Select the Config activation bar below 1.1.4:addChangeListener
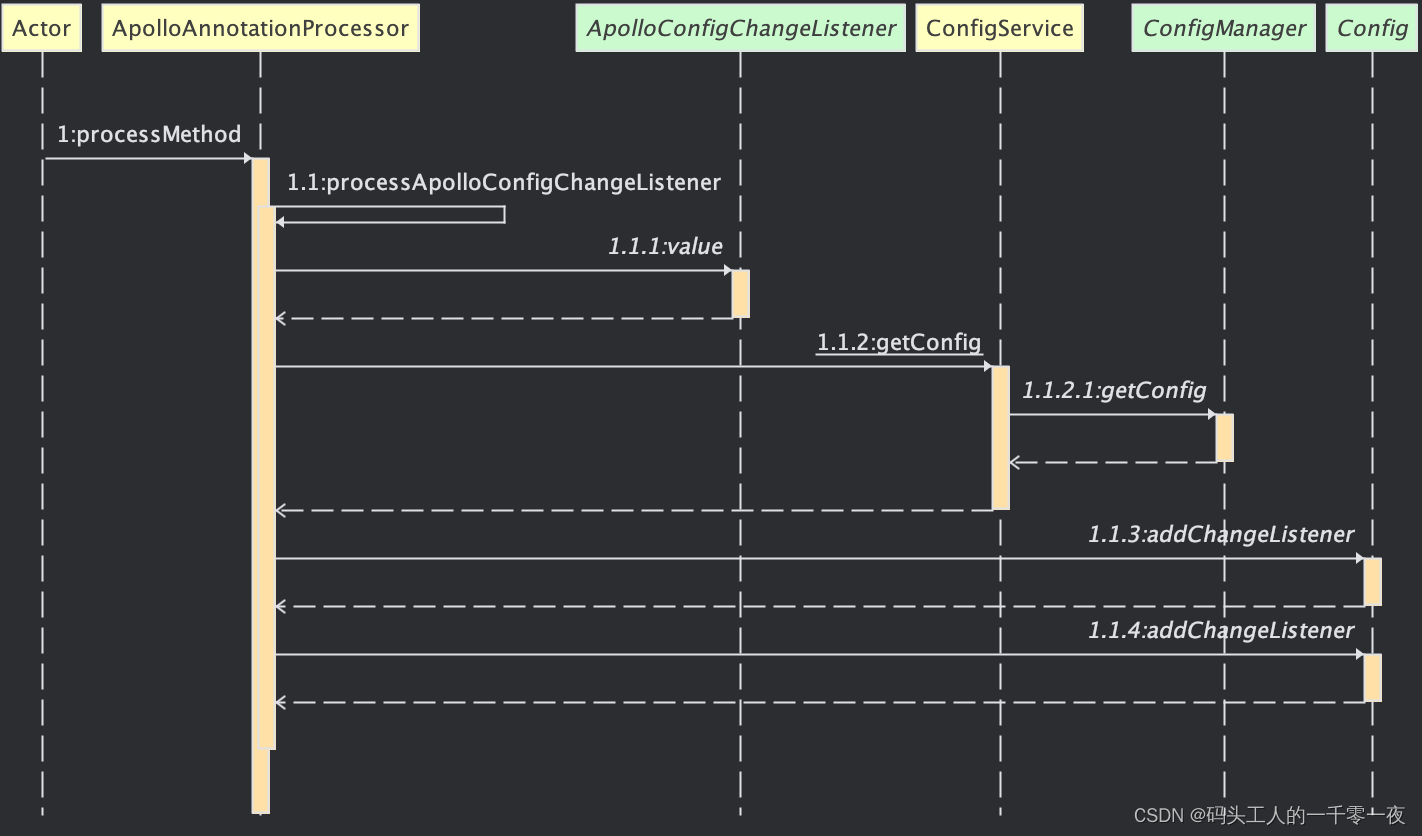Screen dimensions: 1422x836 [1373, 678]
